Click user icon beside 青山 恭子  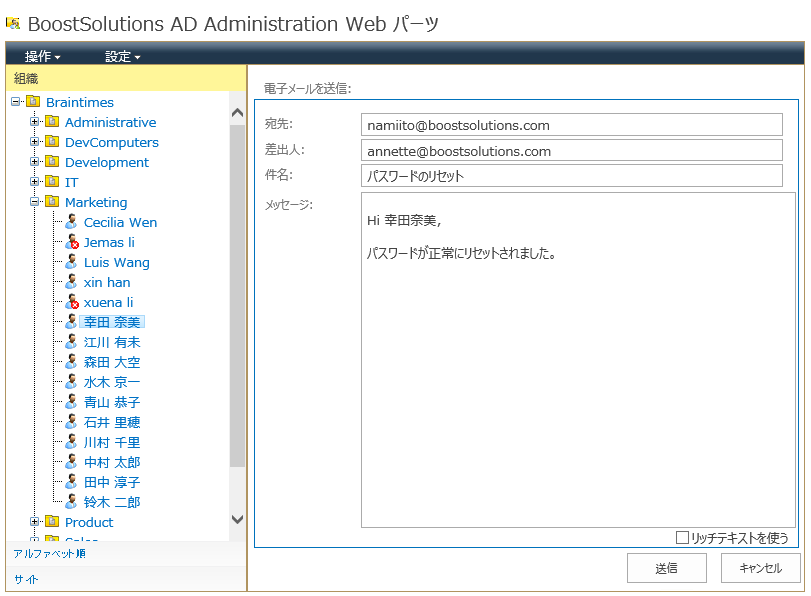tap(71, 401)
